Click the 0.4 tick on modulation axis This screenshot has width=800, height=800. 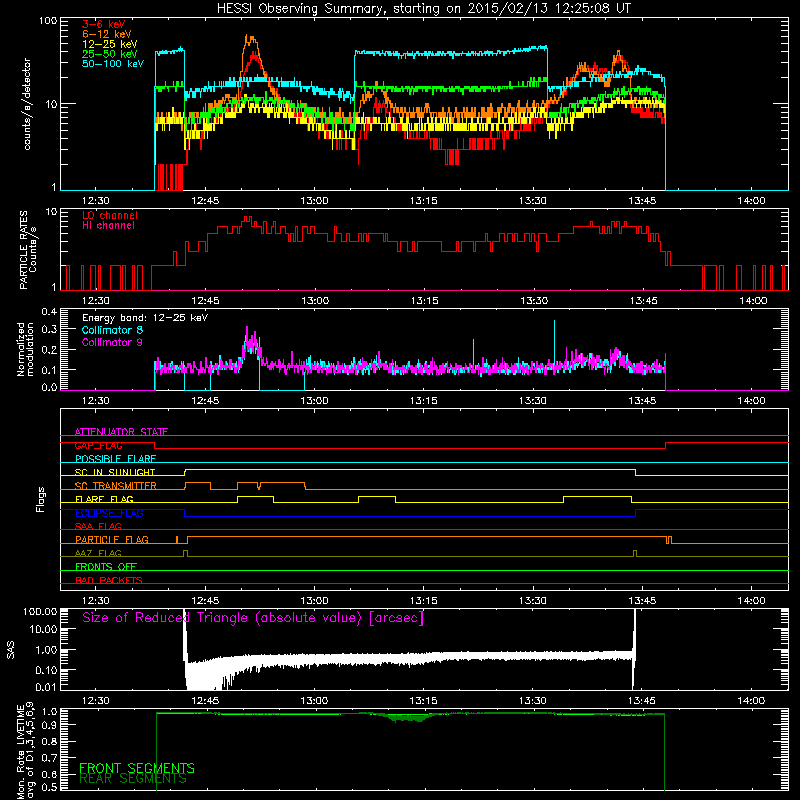click(49, 311)
